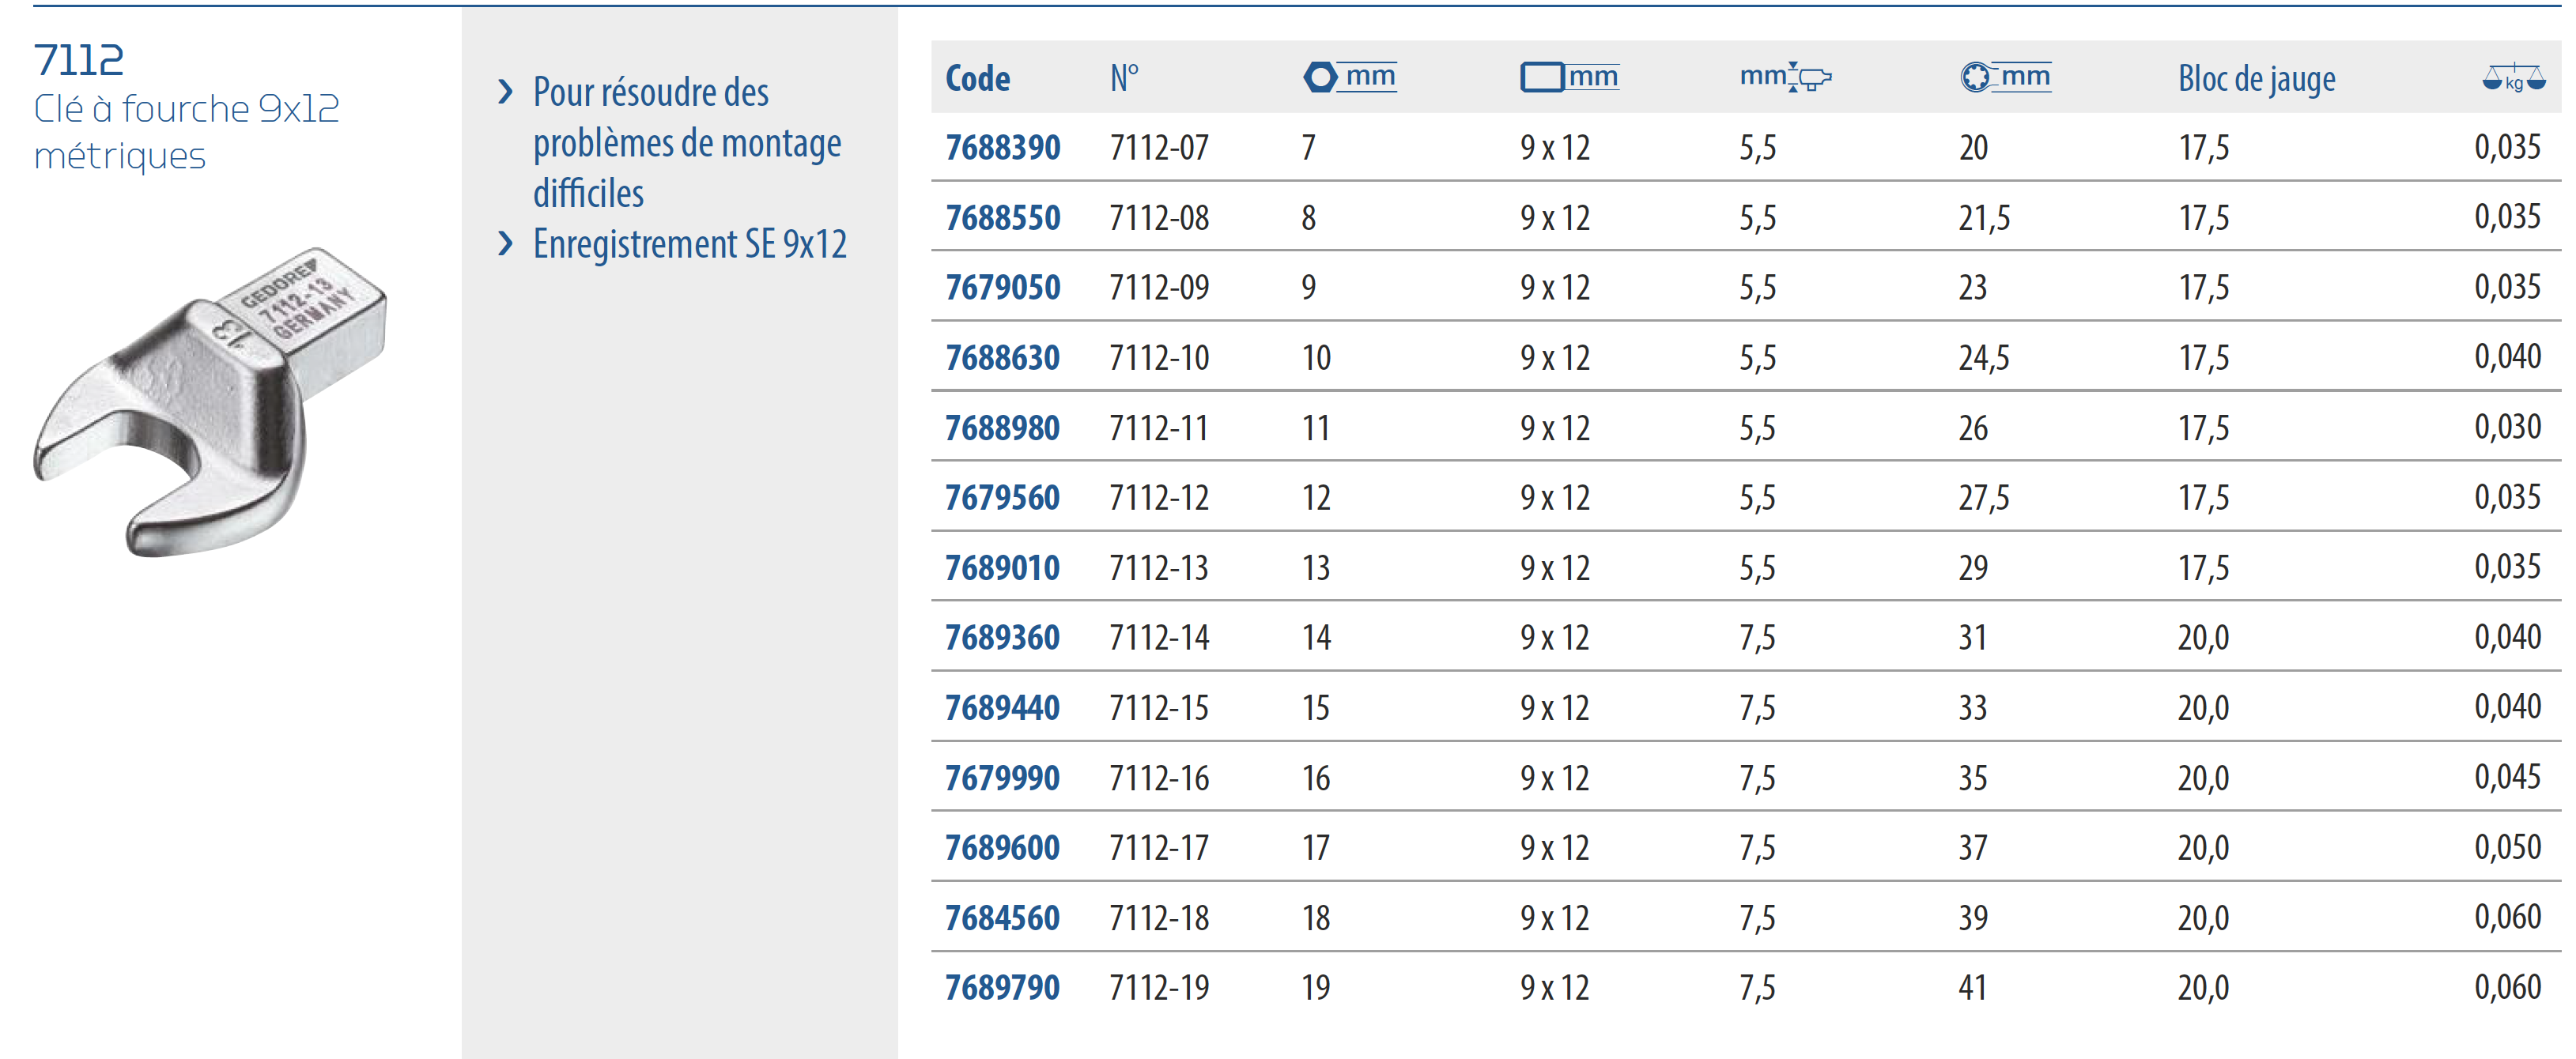This screenshot has width=2576, height=1059.
Task: Select part number 7112-11
Action: point(1160,428)
